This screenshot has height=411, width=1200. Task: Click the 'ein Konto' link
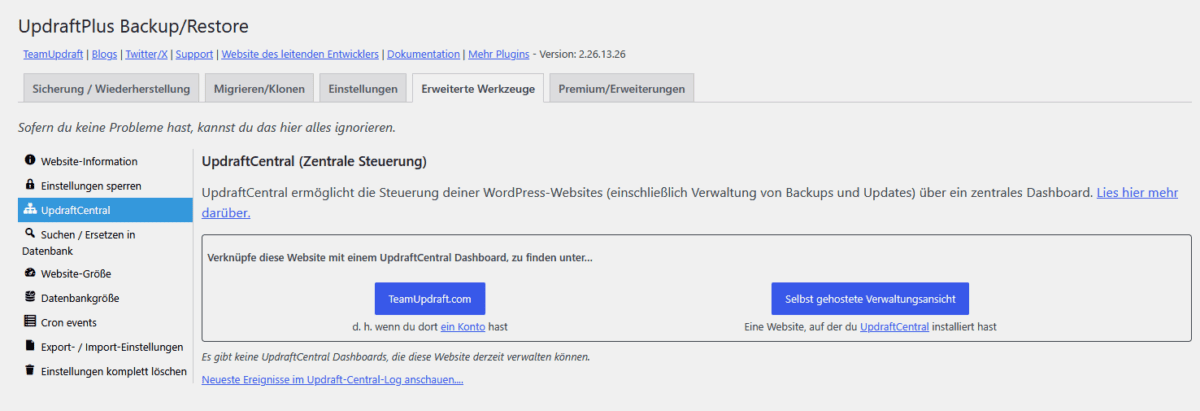click(461, 327)
